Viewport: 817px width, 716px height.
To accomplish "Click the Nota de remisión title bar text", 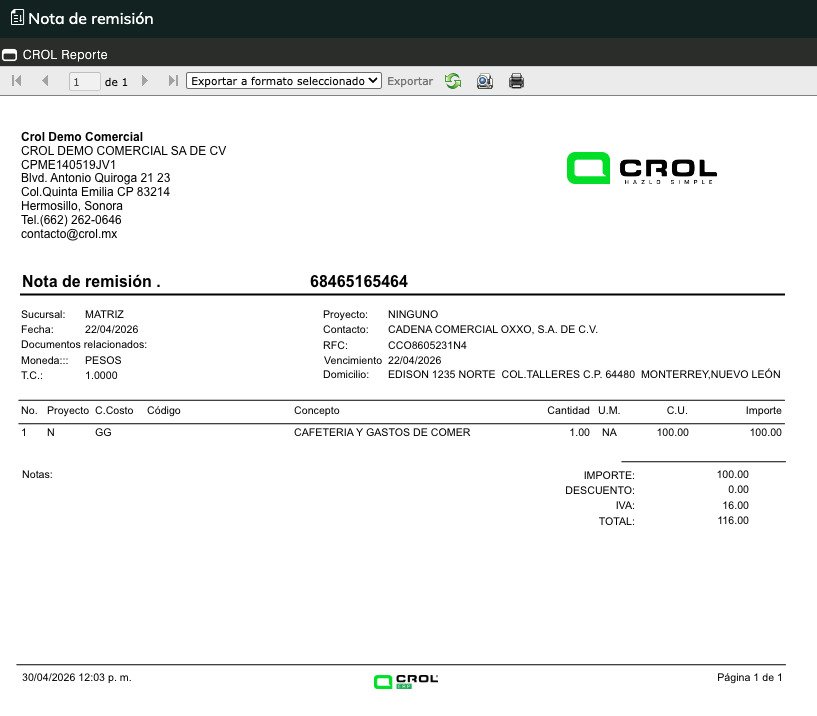I will tap(91, 18).
